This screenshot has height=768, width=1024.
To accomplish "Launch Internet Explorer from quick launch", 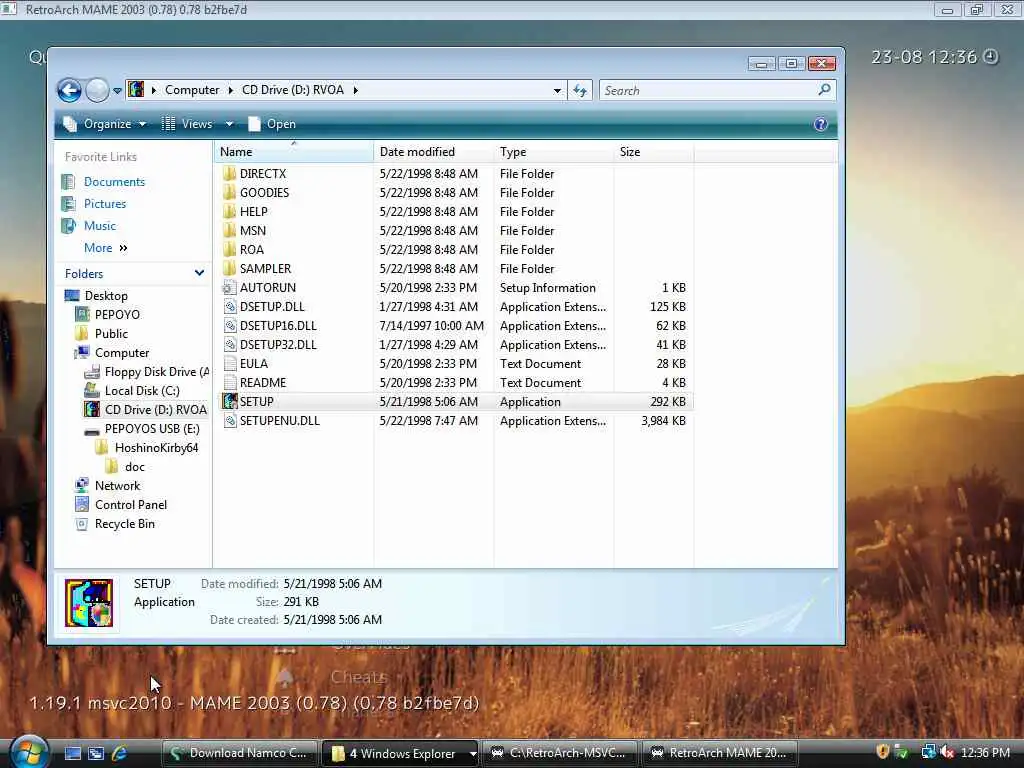I will click(x=120, y=753).
